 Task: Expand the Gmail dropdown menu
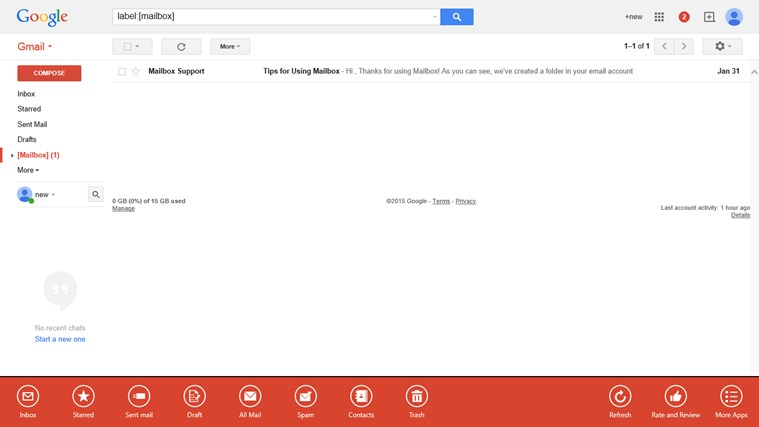pos(35,47)
